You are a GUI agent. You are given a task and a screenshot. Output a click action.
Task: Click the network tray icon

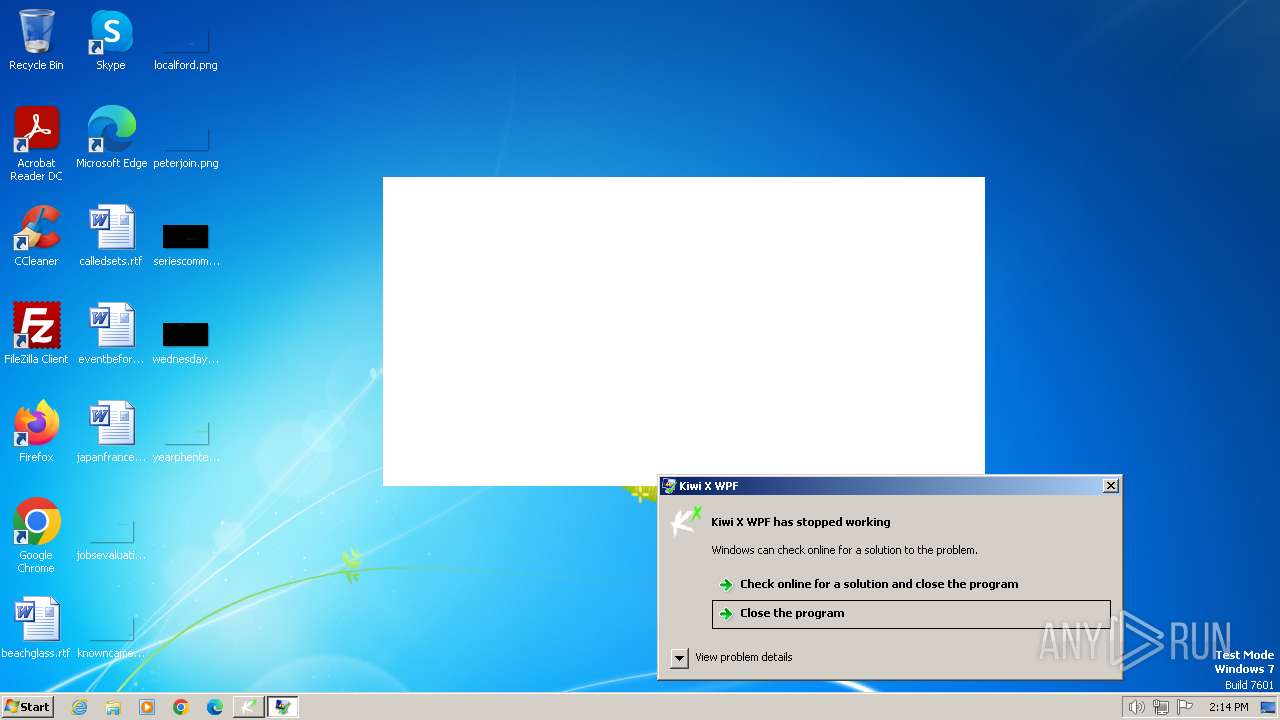coord(1161,707)
